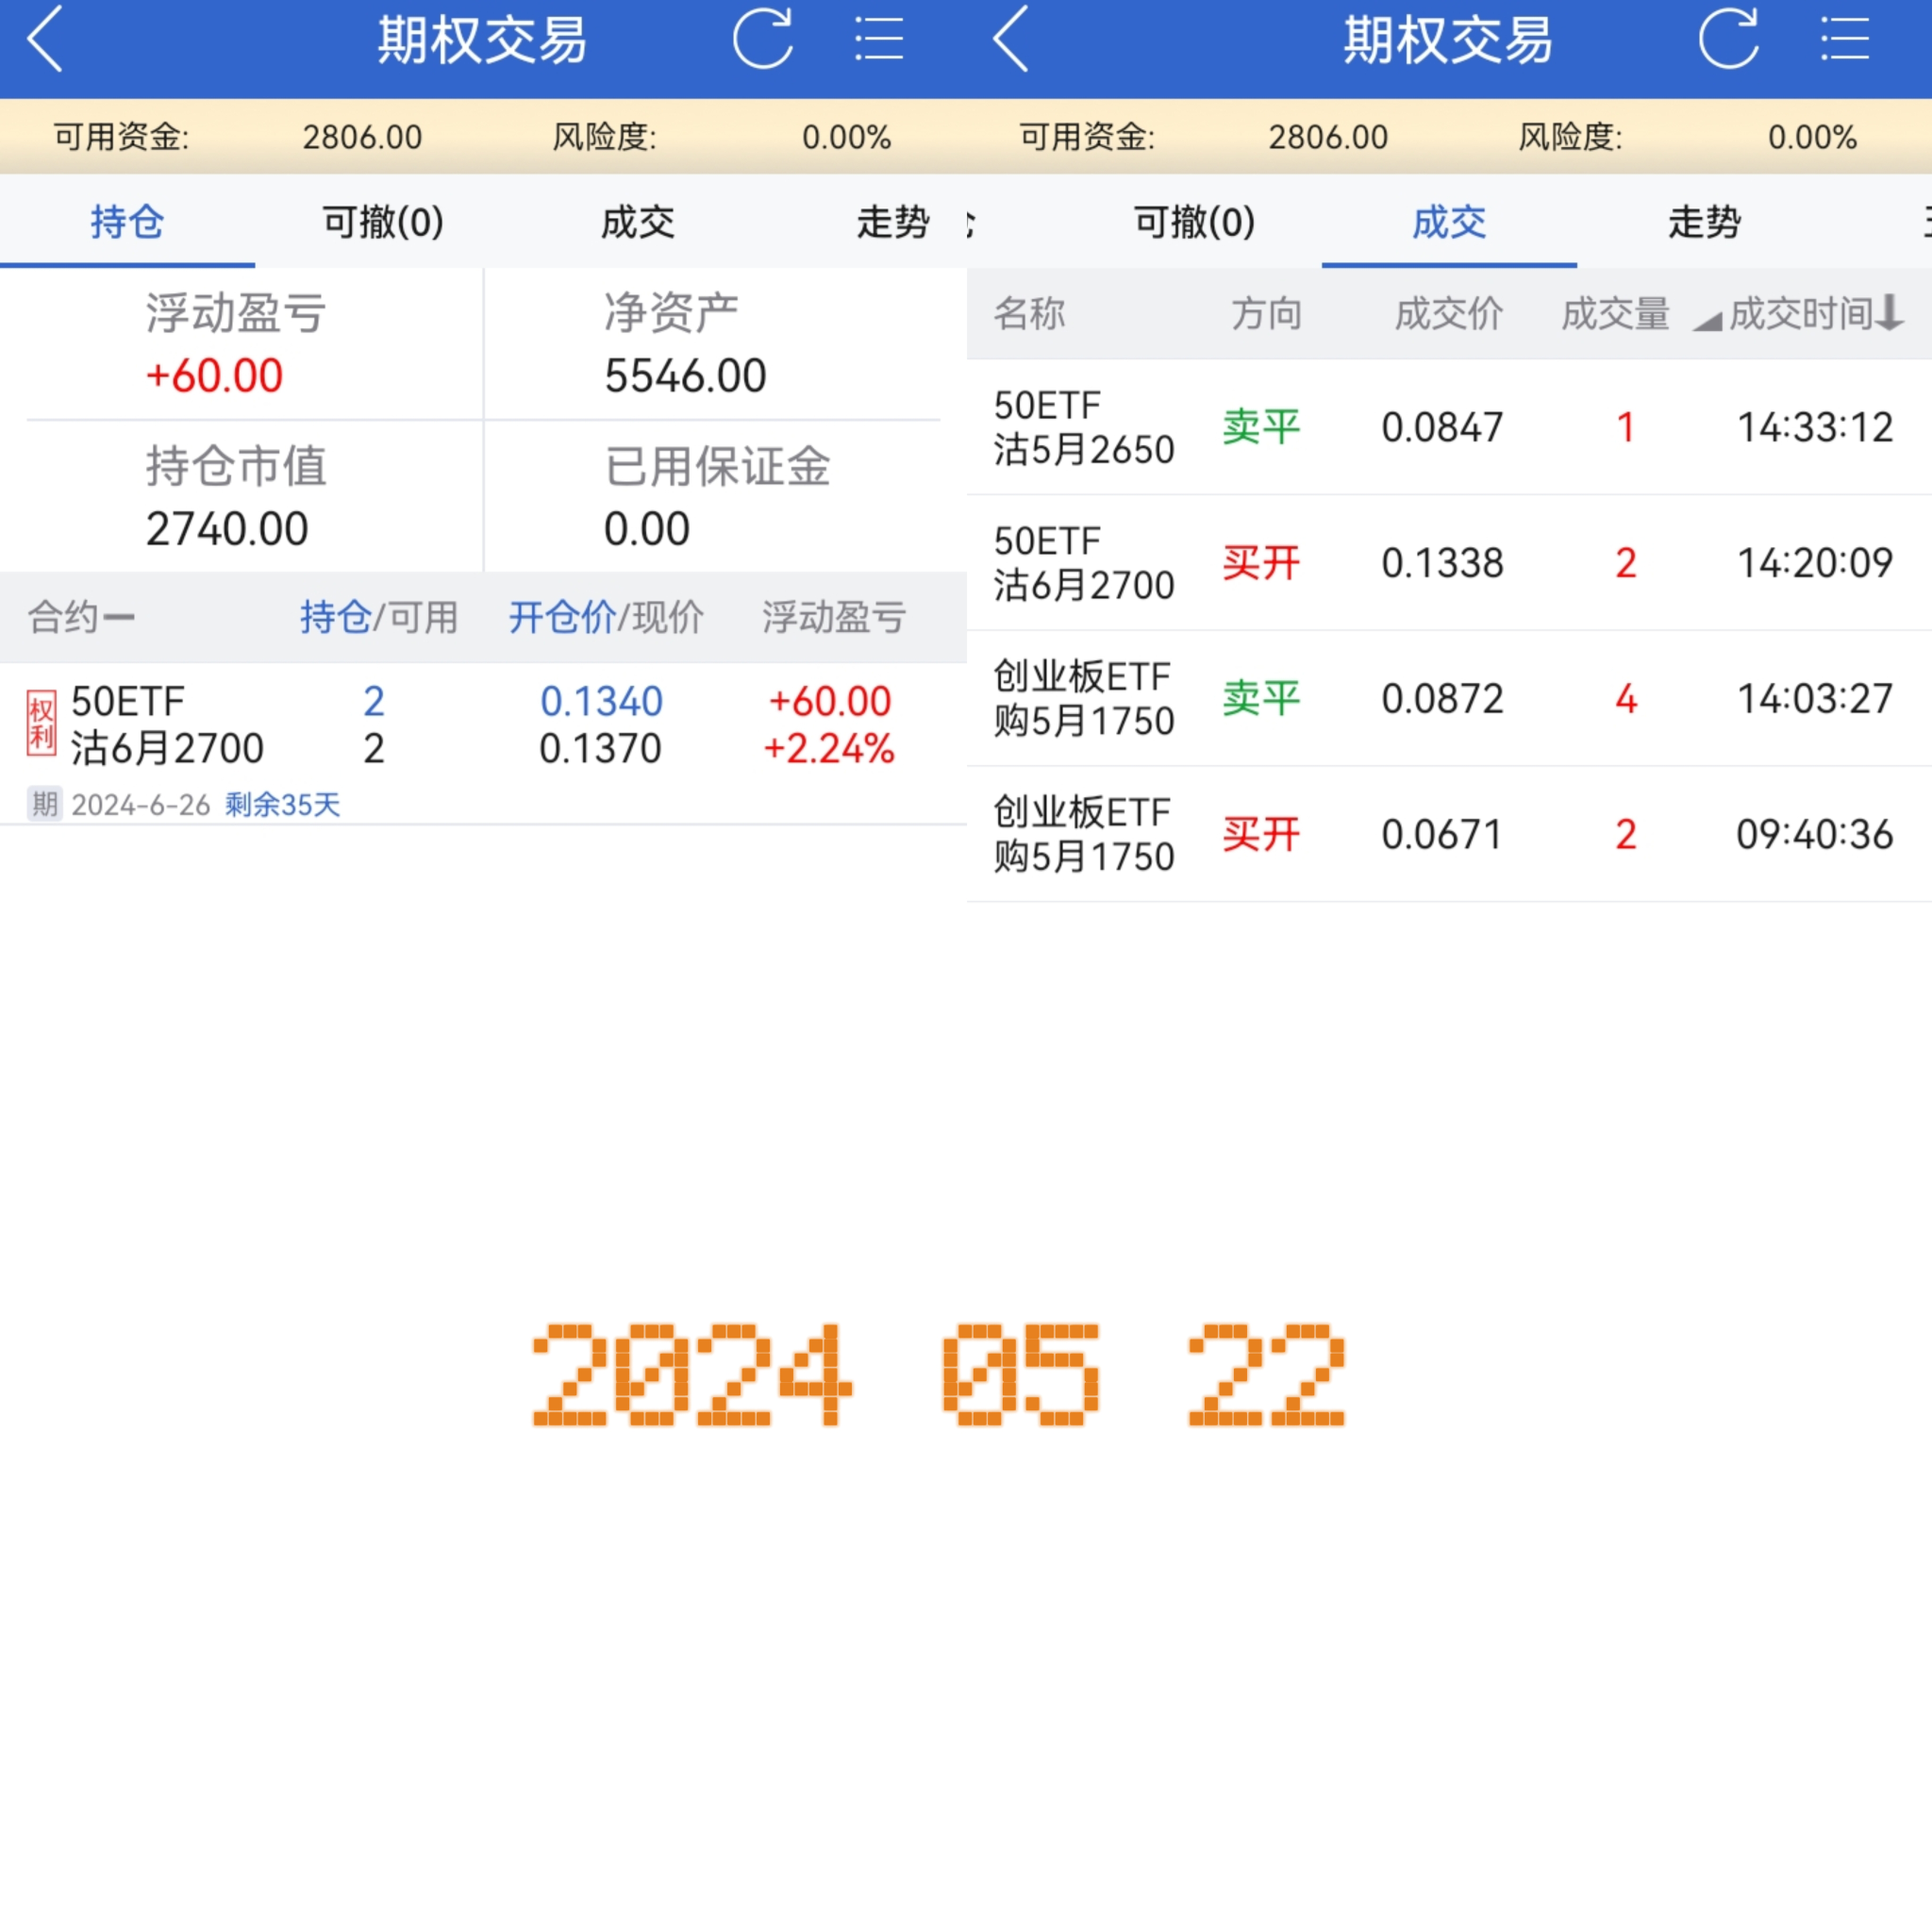Open the right panel list menu
1932x1932 pixels.
(x=1845, y=40)
